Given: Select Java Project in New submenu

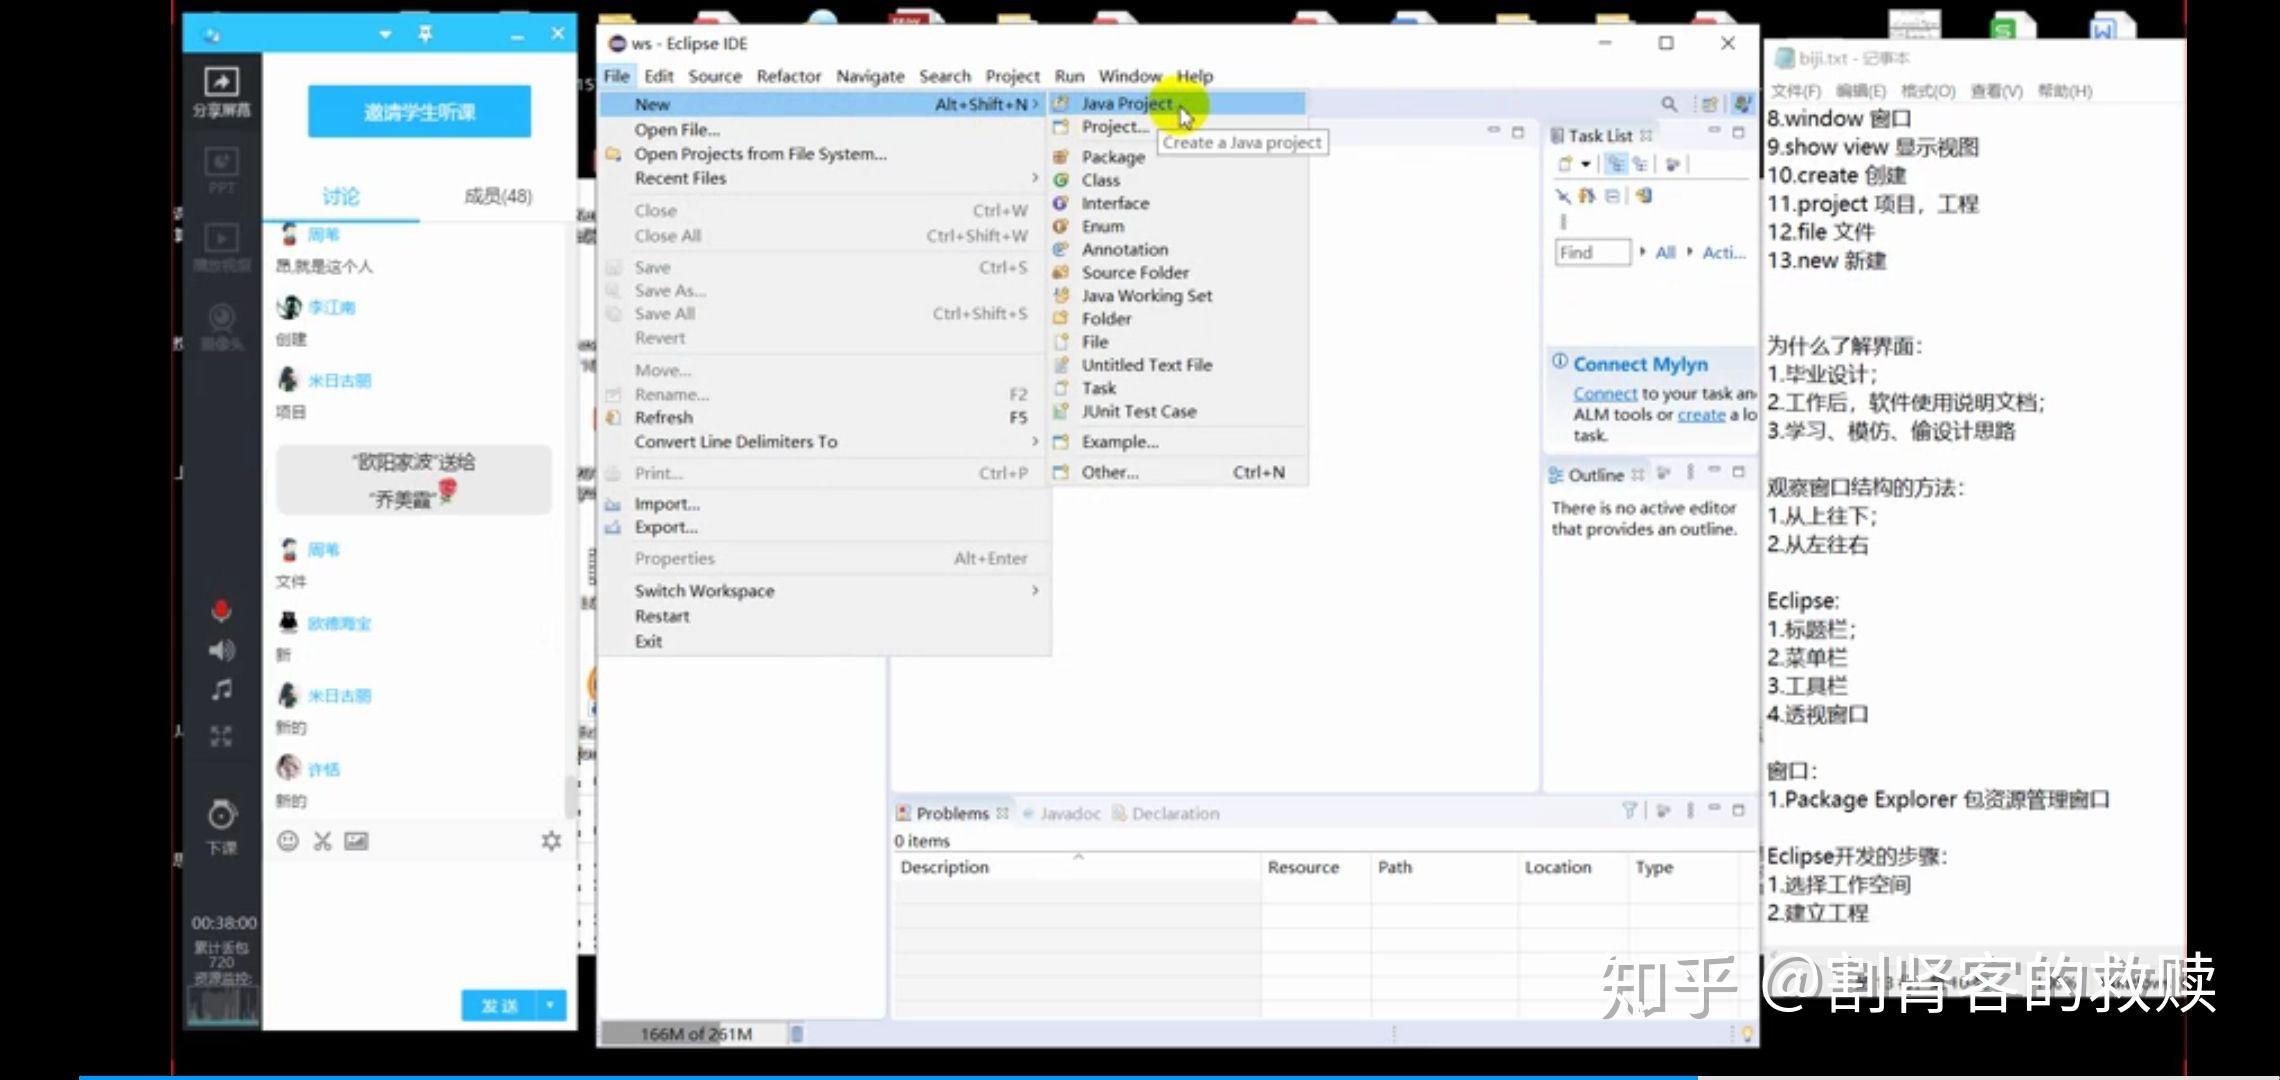Looking at the screenshot, I should [1126, 104].
